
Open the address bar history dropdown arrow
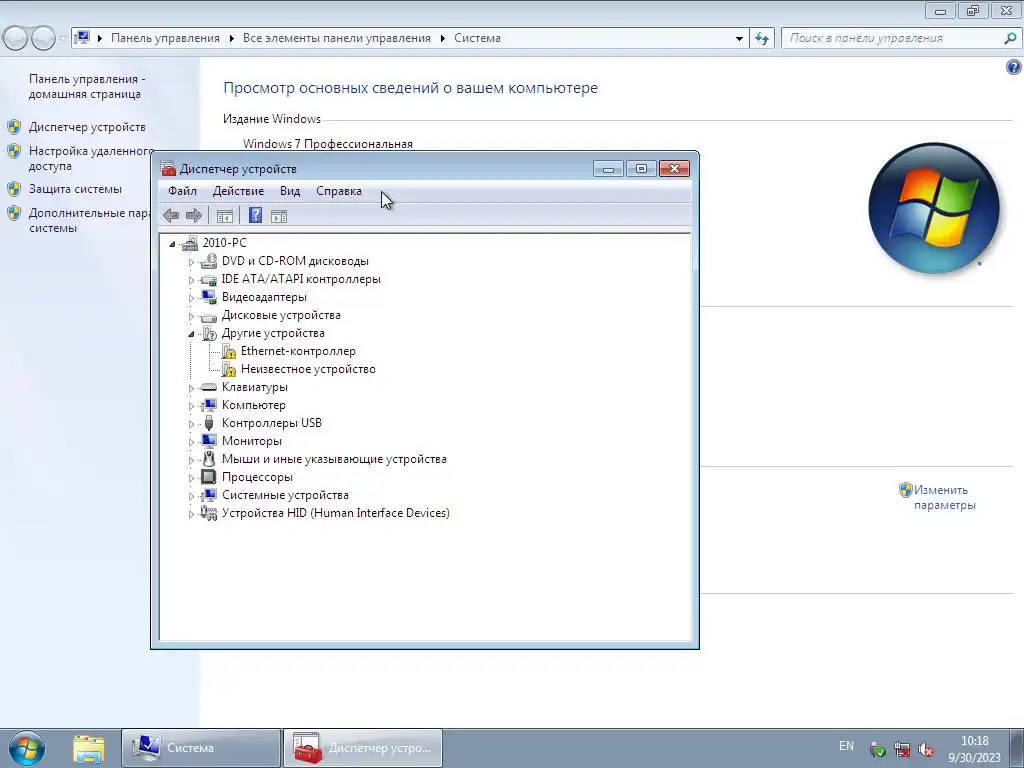point(739,39)
